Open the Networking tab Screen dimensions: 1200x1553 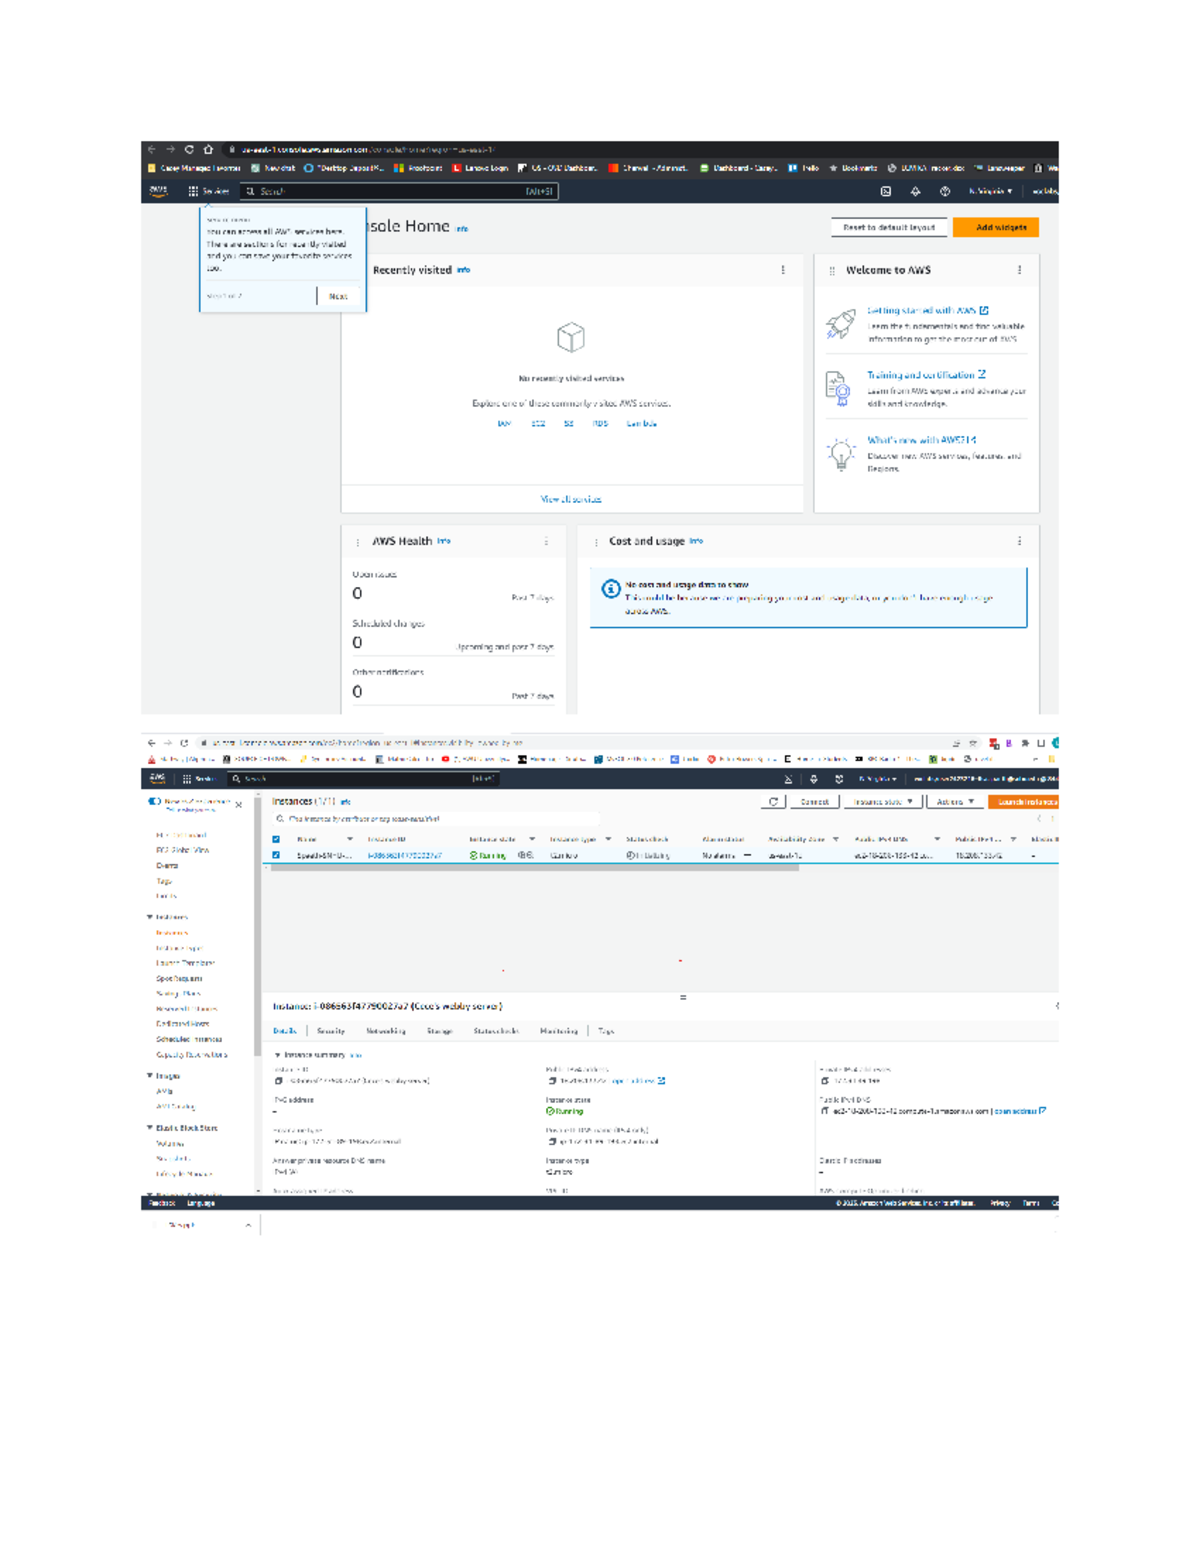click(x=386, y=1031)
